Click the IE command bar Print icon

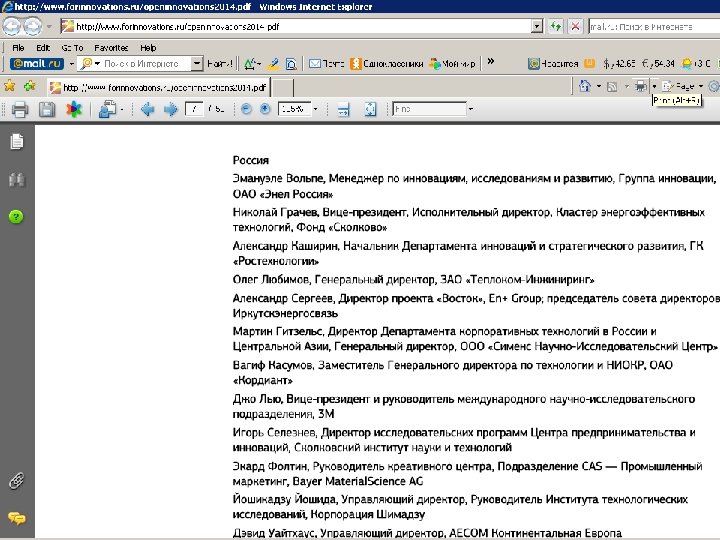(640, 86)
